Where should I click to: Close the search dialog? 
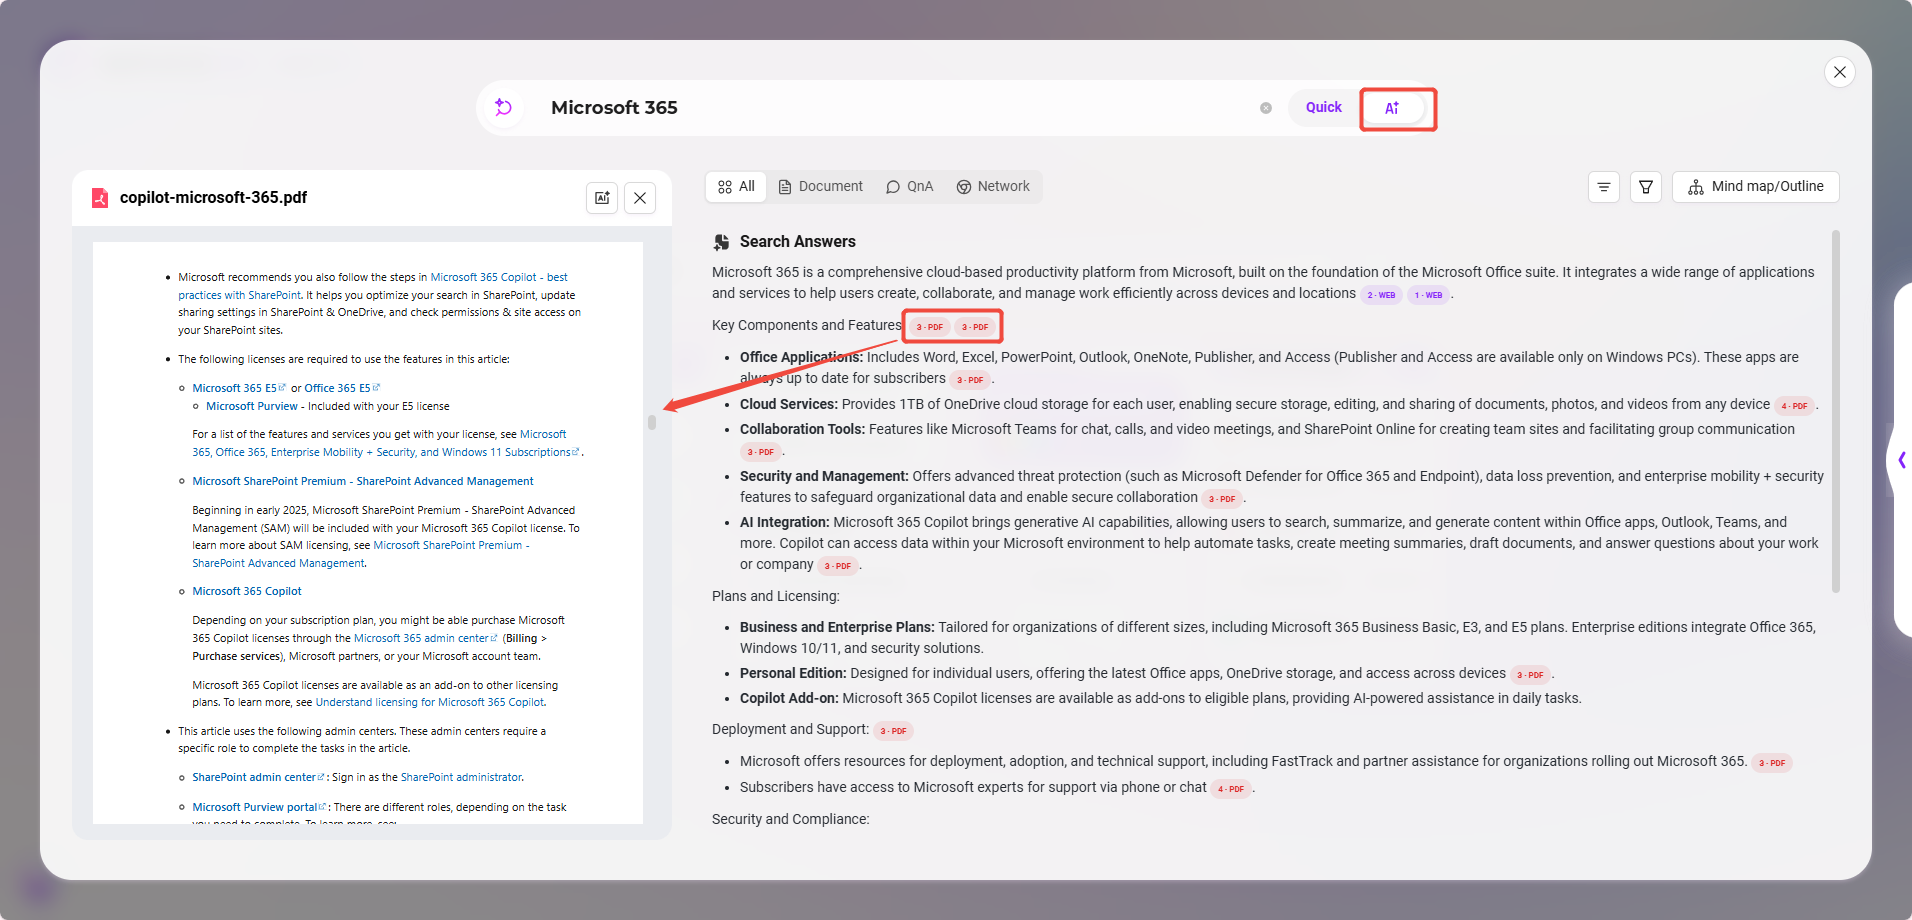1840,72
